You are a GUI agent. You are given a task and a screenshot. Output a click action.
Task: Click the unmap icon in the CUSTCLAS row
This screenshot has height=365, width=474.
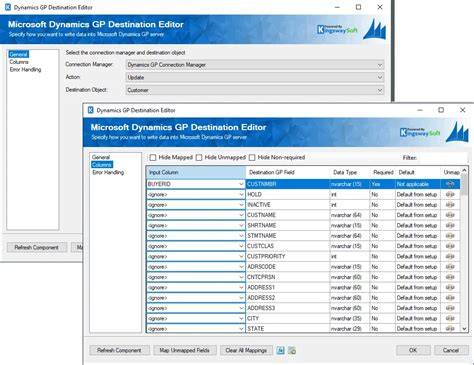tap(450, 246)
